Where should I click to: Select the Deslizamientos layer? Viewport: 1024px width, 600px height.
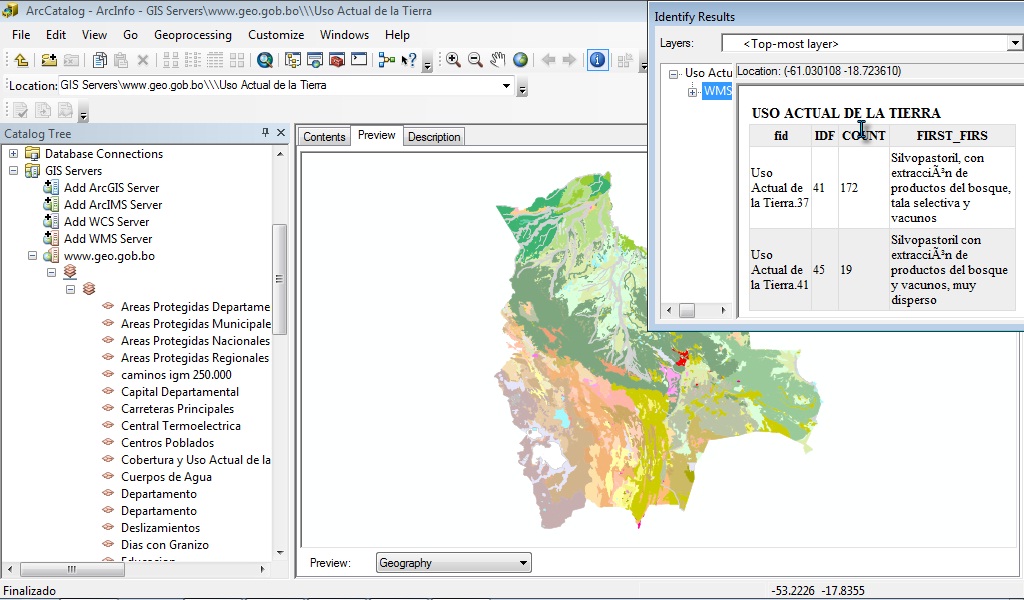pos(160,528)
